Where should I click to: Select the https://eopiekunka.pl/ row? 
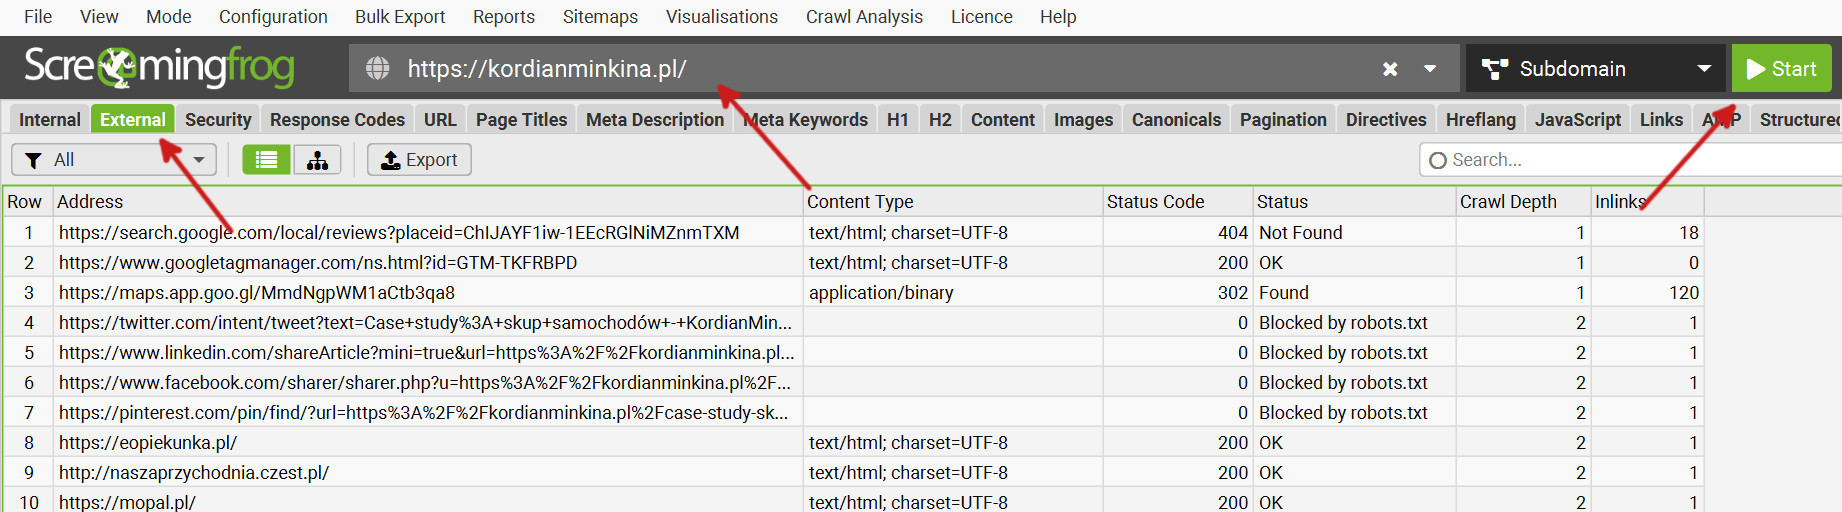[x=853, y=443]
